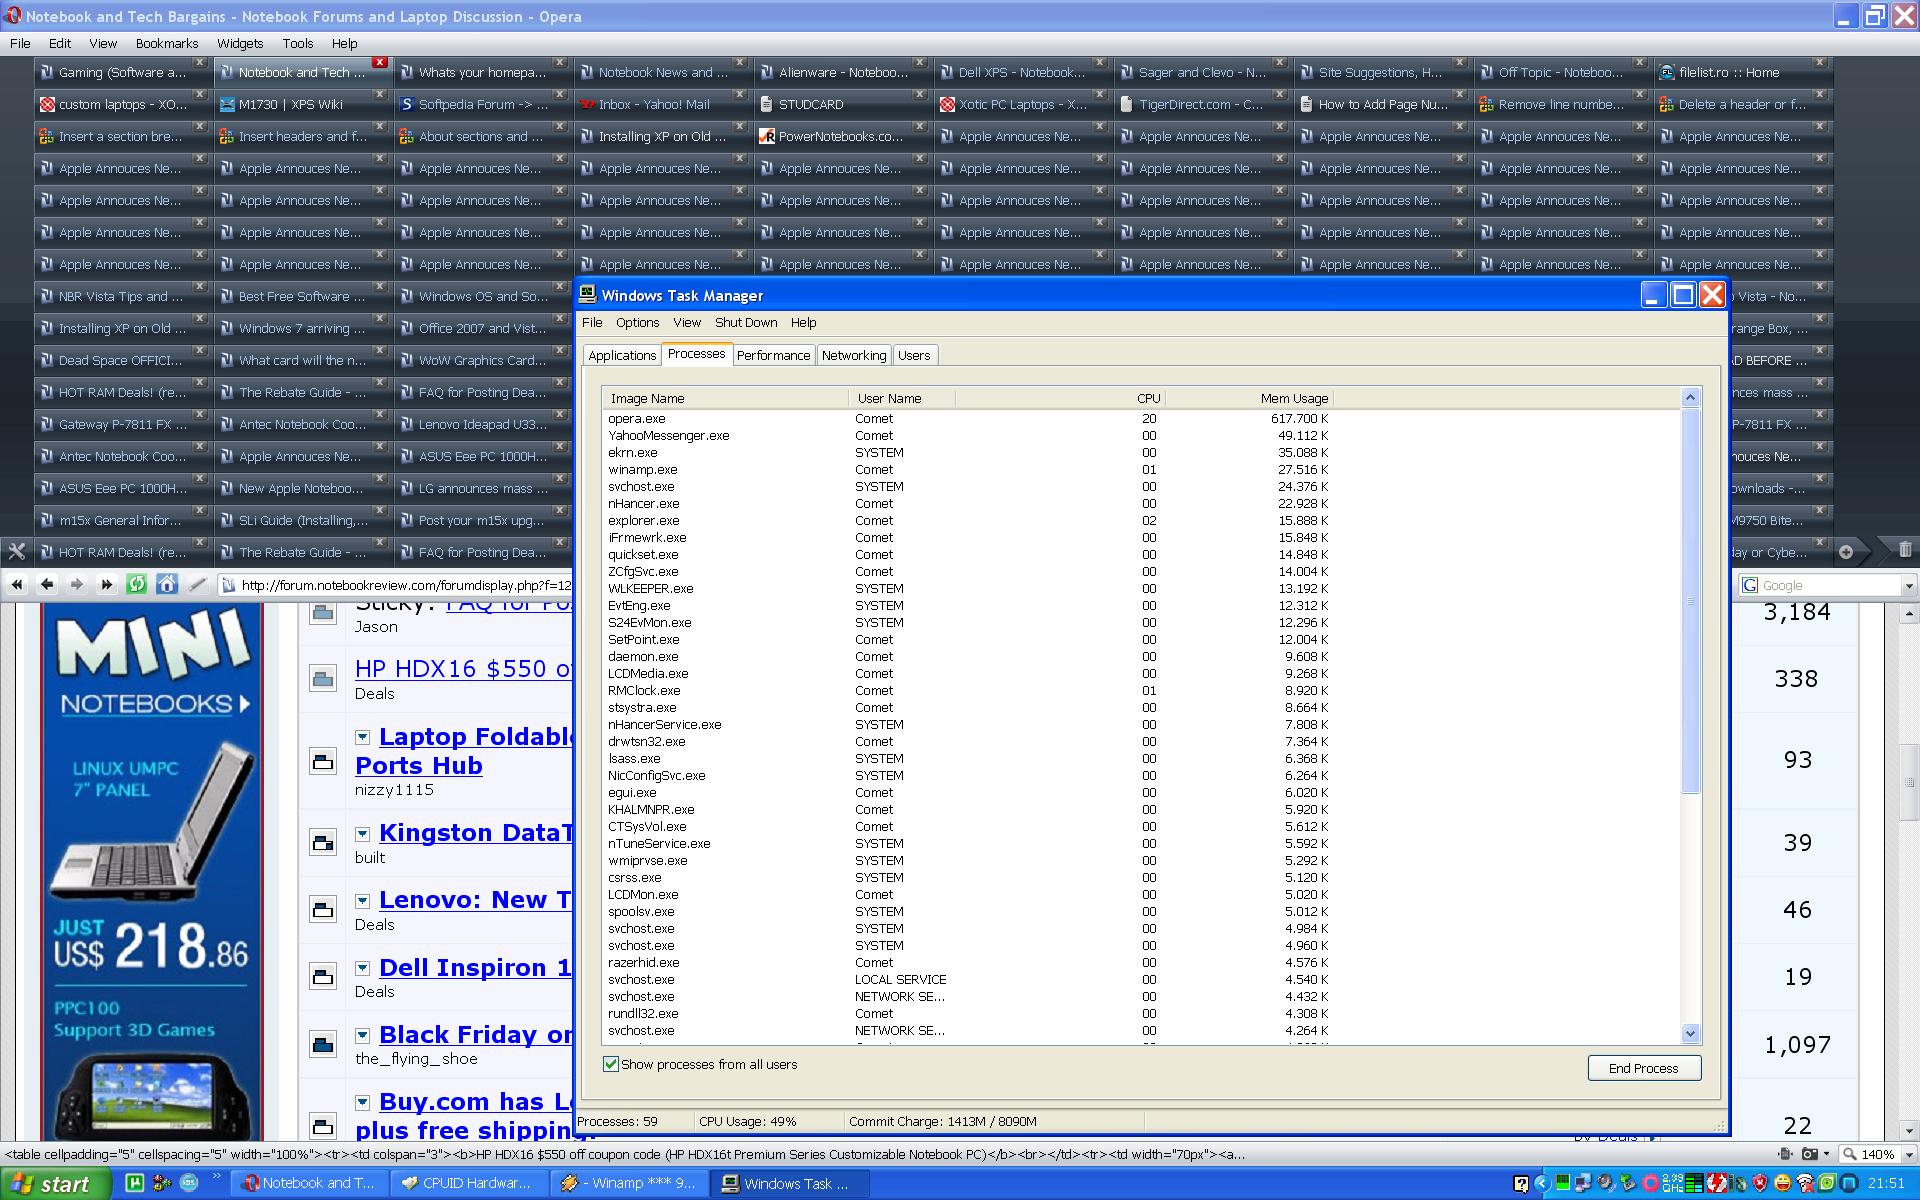Click the question mark tray icon

[1521, 1185]
